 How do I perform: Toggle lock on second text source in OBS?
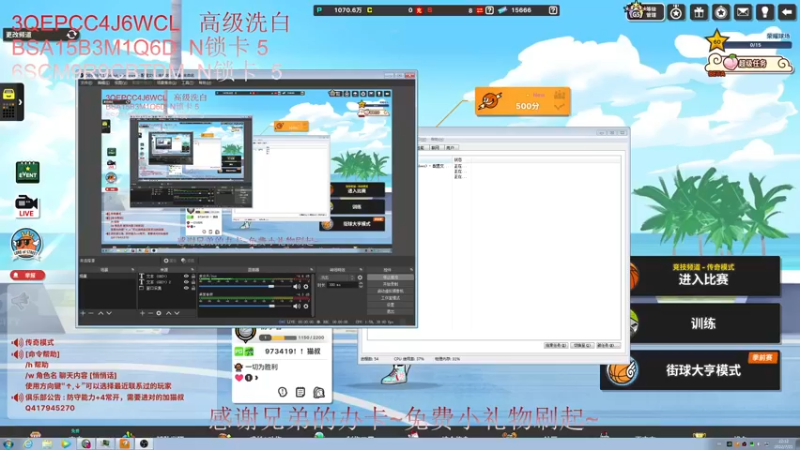click(193, 282)
